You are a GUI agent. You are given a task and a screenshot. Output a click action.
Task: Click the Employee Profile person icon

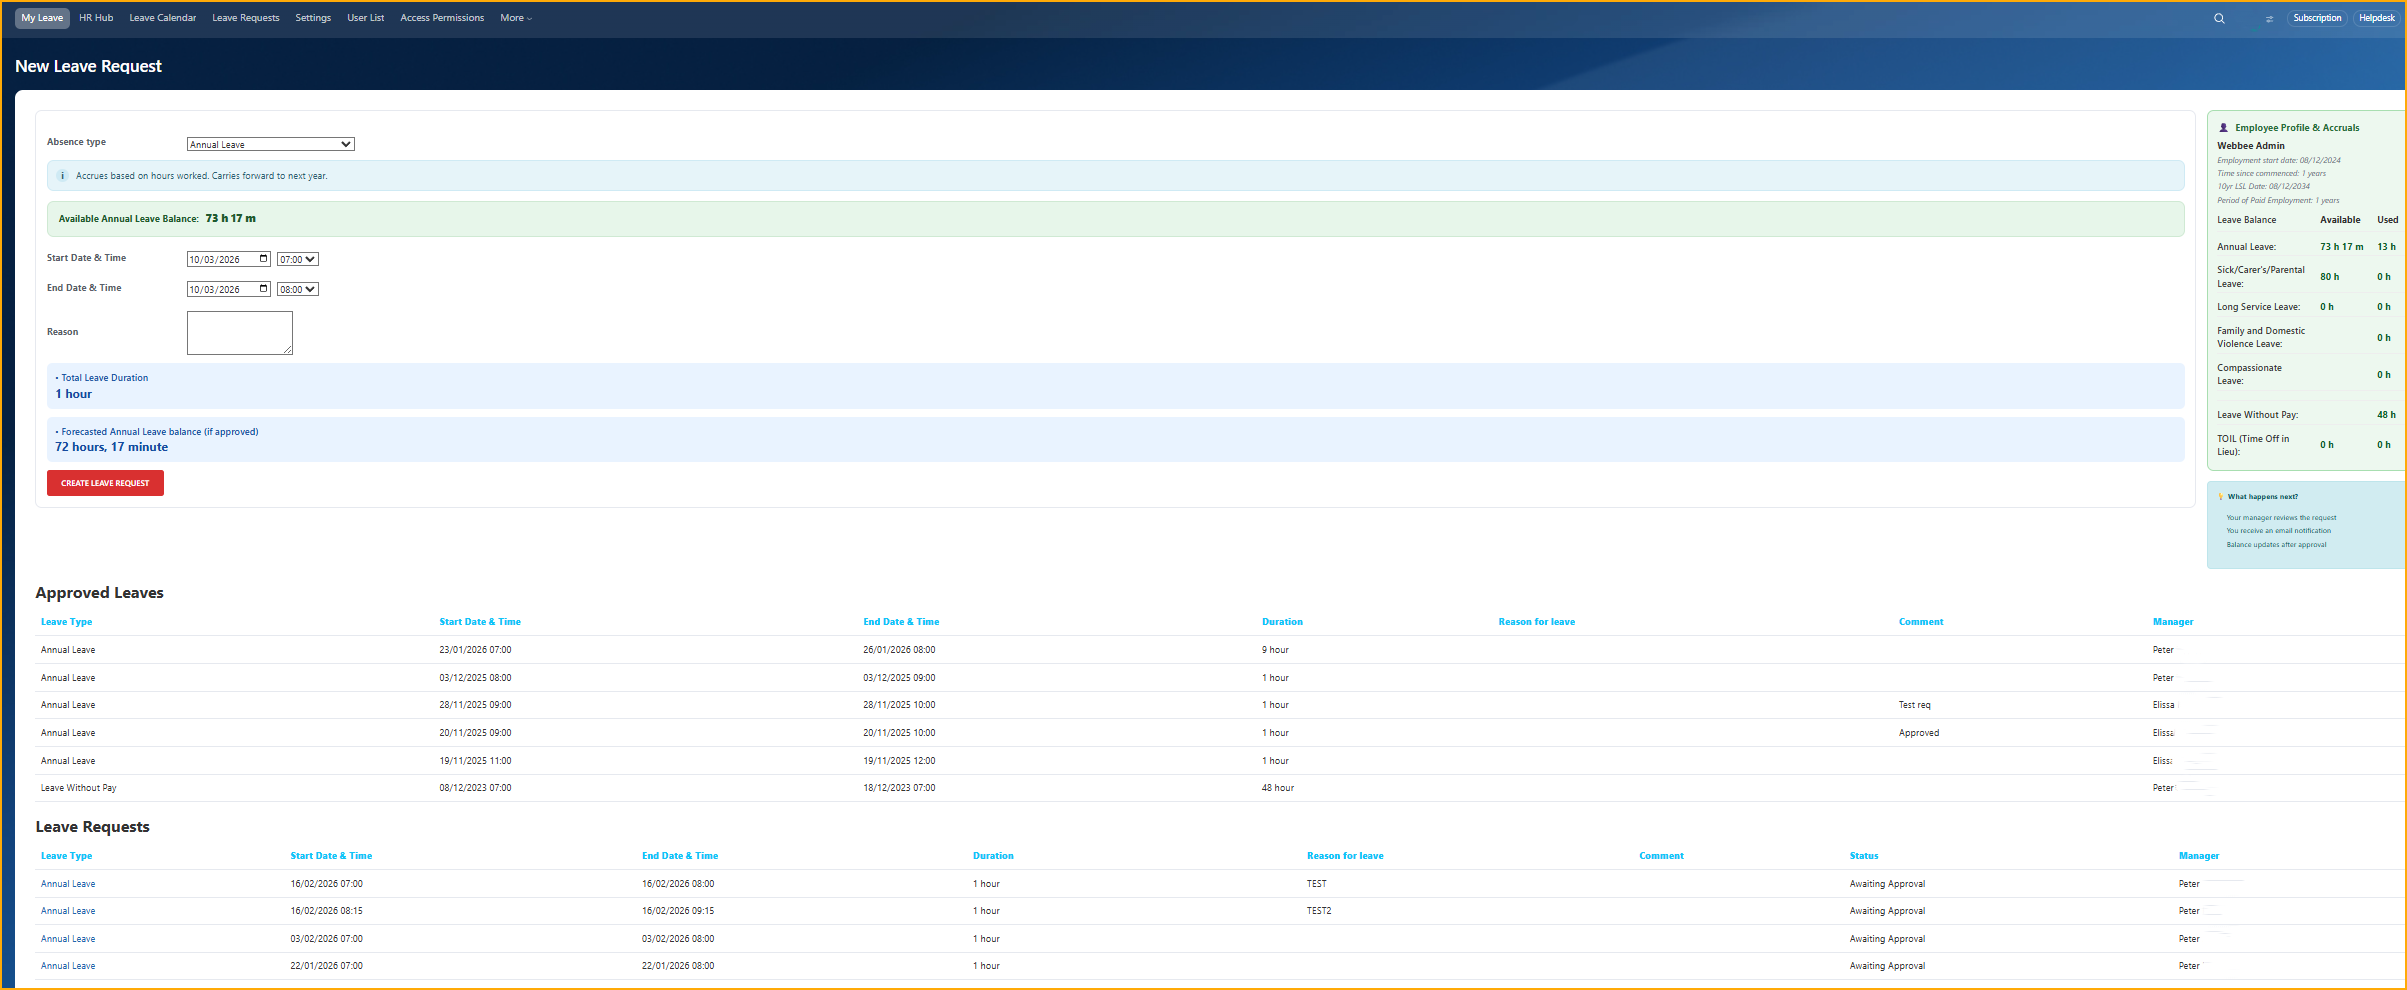[2224, 128]
